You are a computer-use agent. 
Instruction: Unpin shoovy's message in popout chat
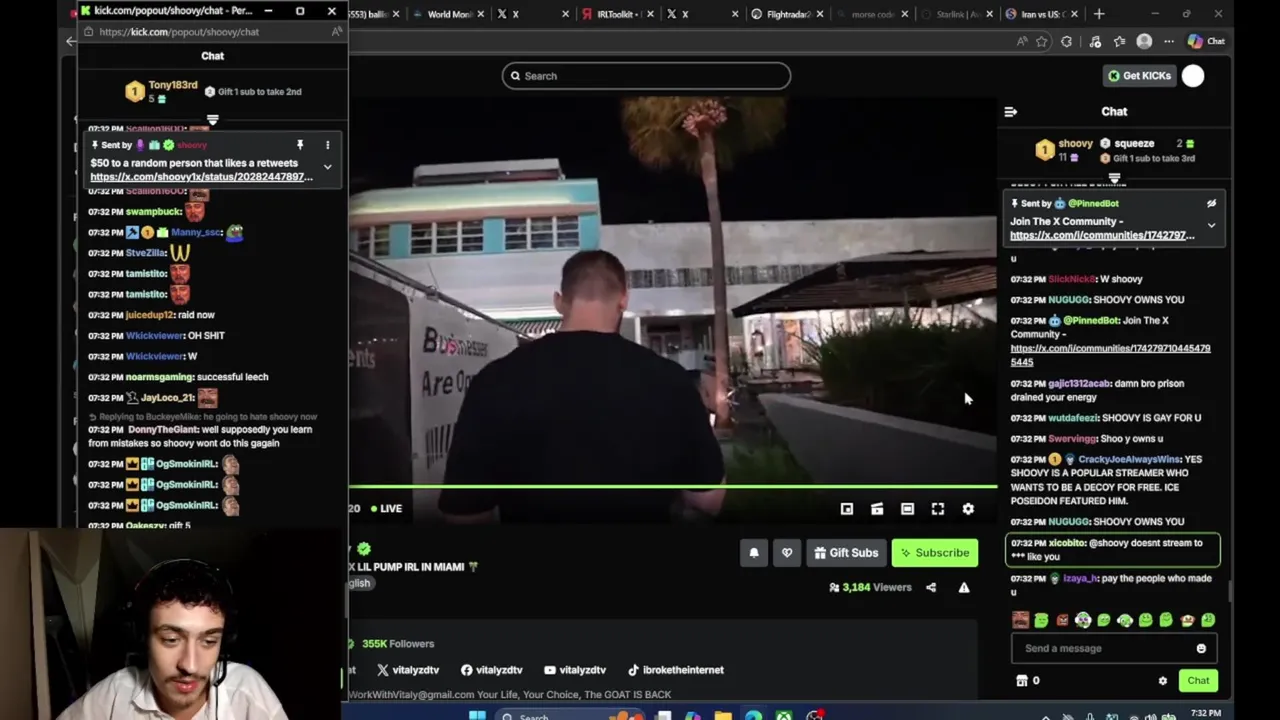point(299,145)
